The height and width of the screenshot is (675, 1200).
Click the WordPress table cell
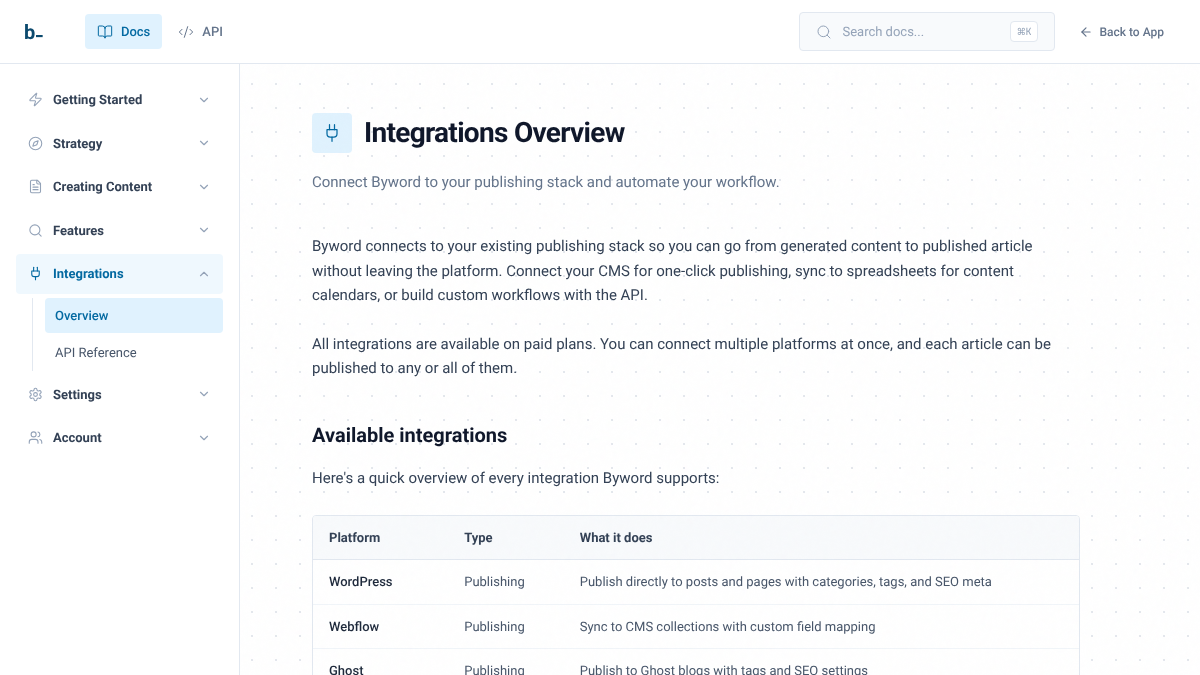click(x=360, y=582)
